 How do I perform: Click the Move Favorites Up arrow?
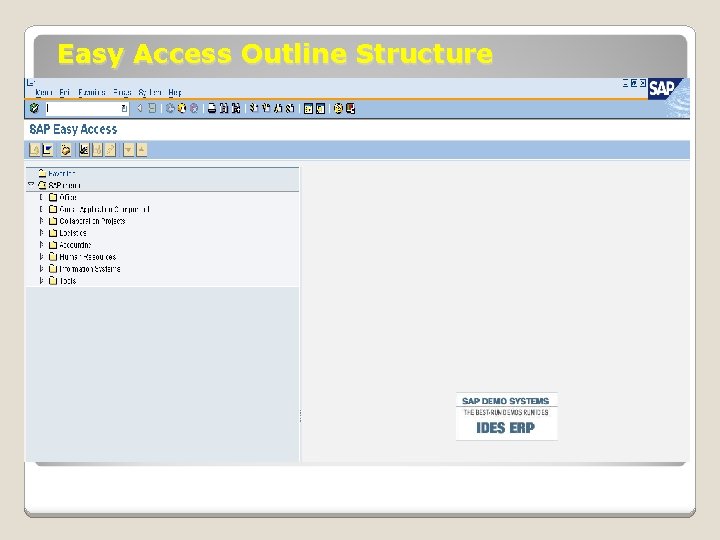(141, 150)
